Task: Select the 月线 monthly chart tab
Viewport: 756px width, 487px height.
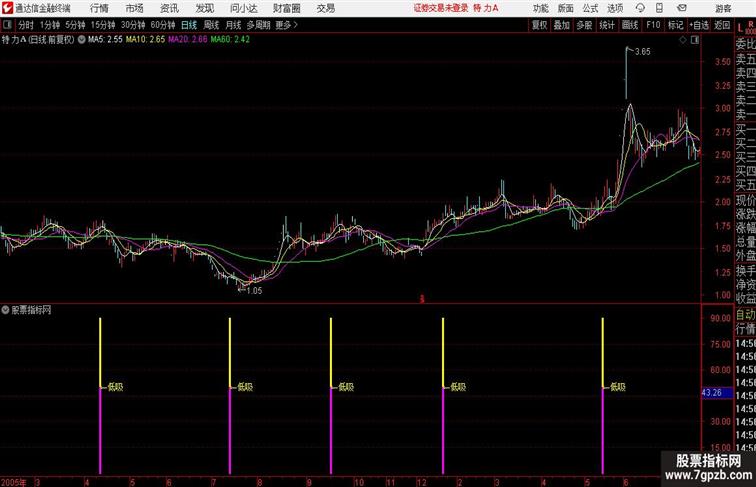Action: tap(233, 25)
